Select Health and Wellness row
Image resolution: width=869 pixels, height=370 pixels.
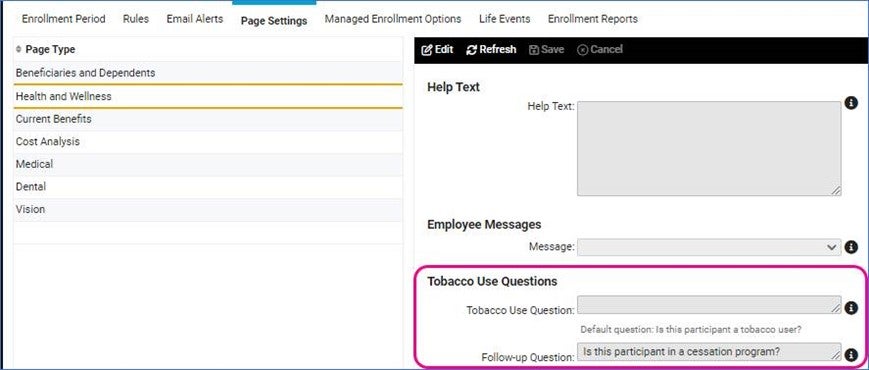[x=208, y=96]
